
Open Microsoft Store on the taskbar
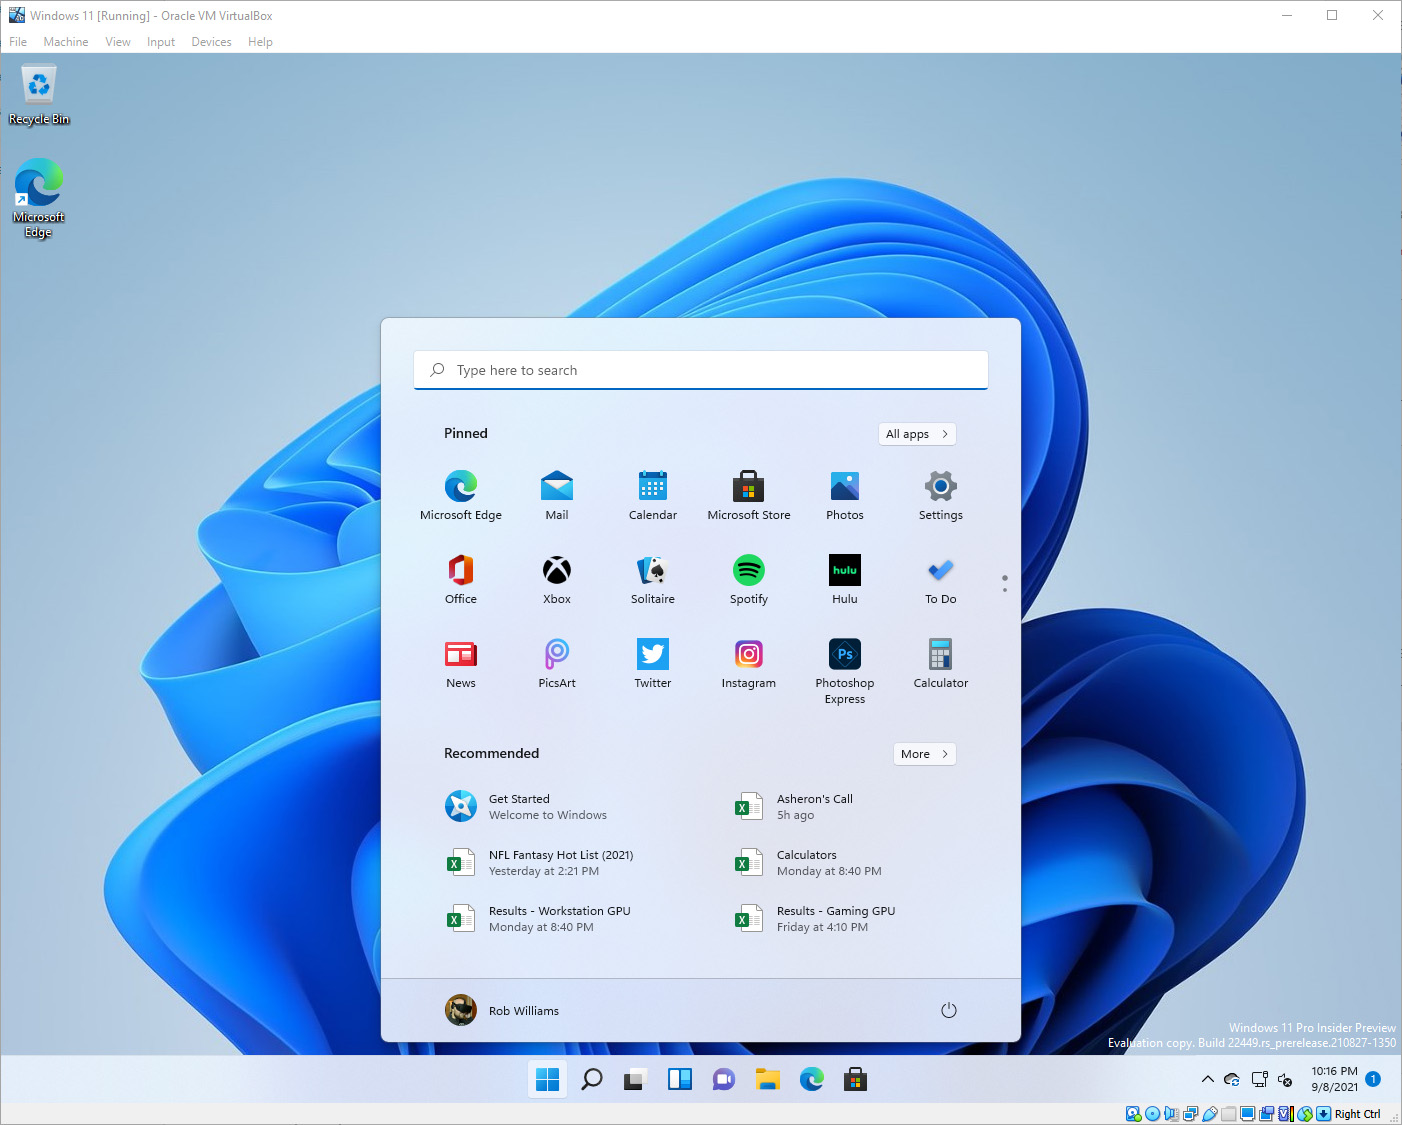(856, 1079)
